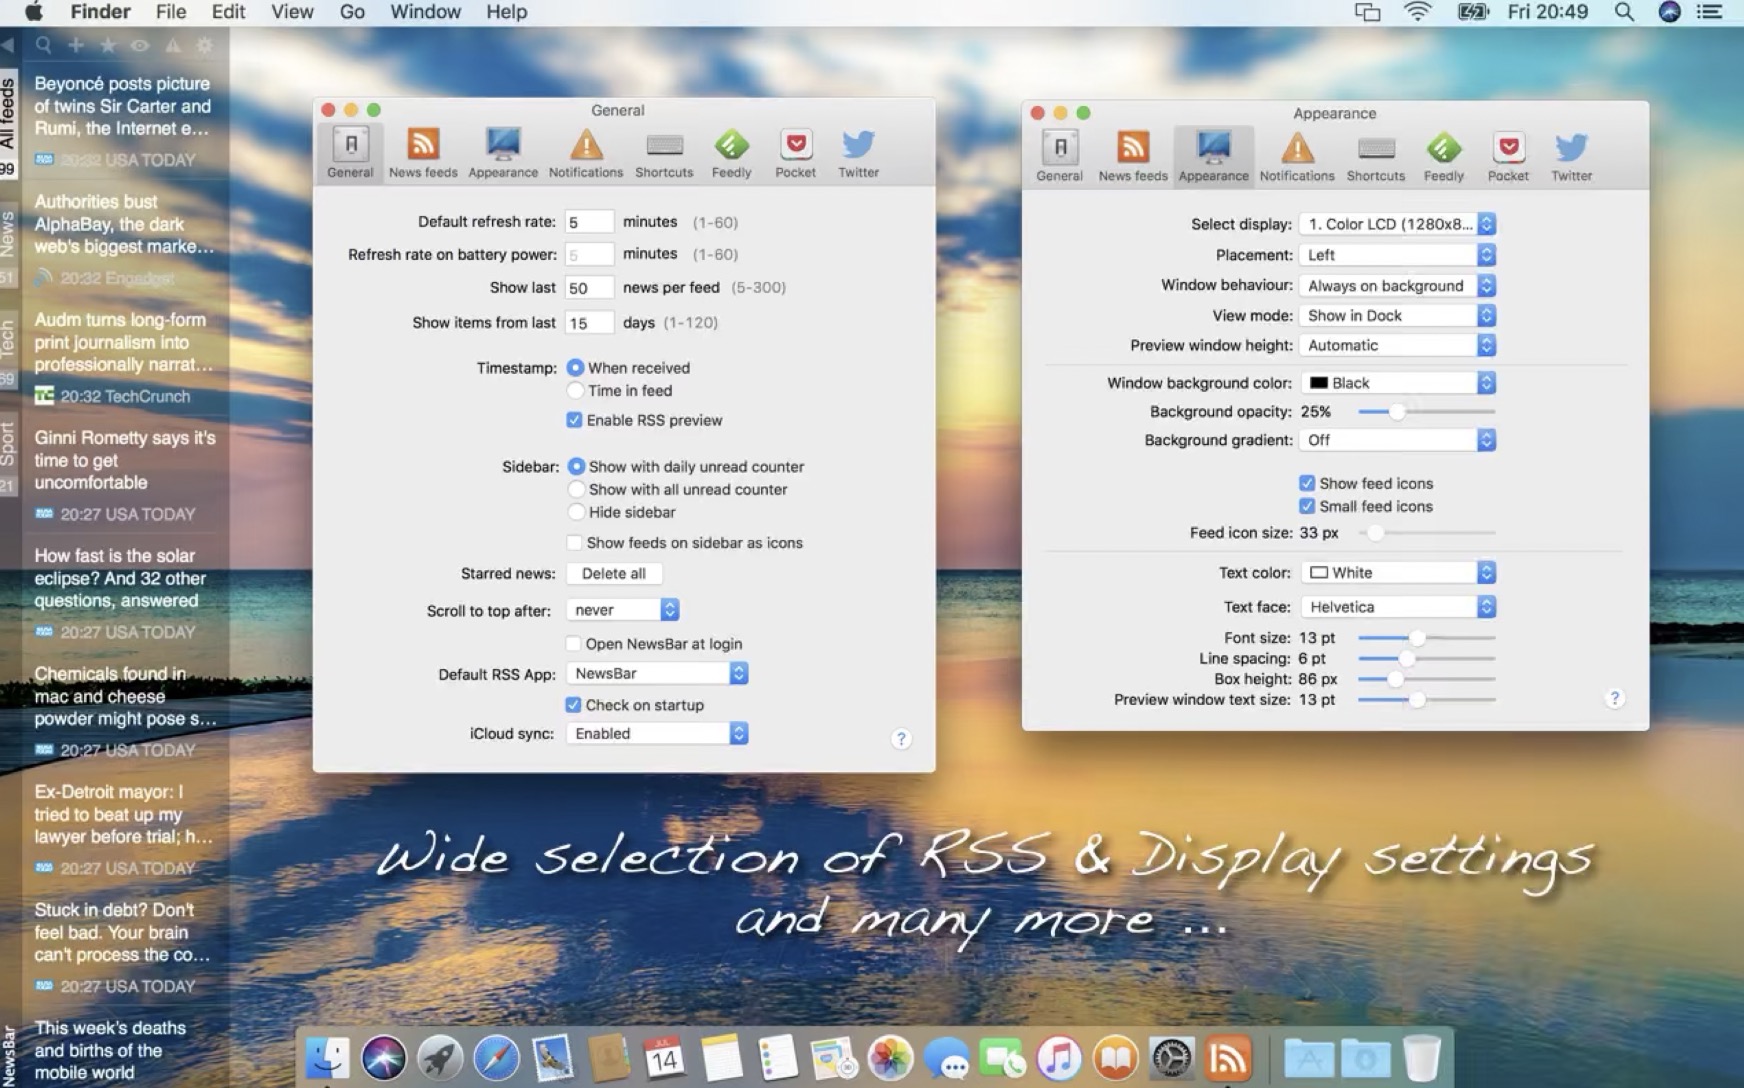Open Safari from the Dock
1744x1088 pixels.
coord(496,1058)
